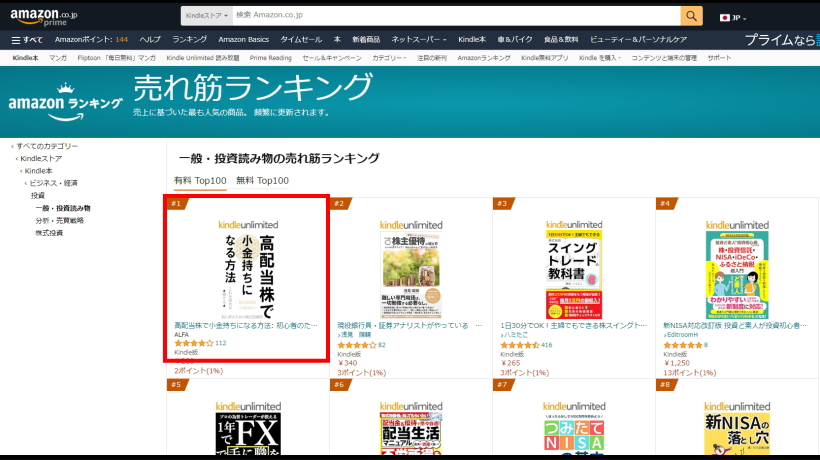Select 投資 category in sidebar
Viewport: 820px width, 460px height.
pos(38,196)
